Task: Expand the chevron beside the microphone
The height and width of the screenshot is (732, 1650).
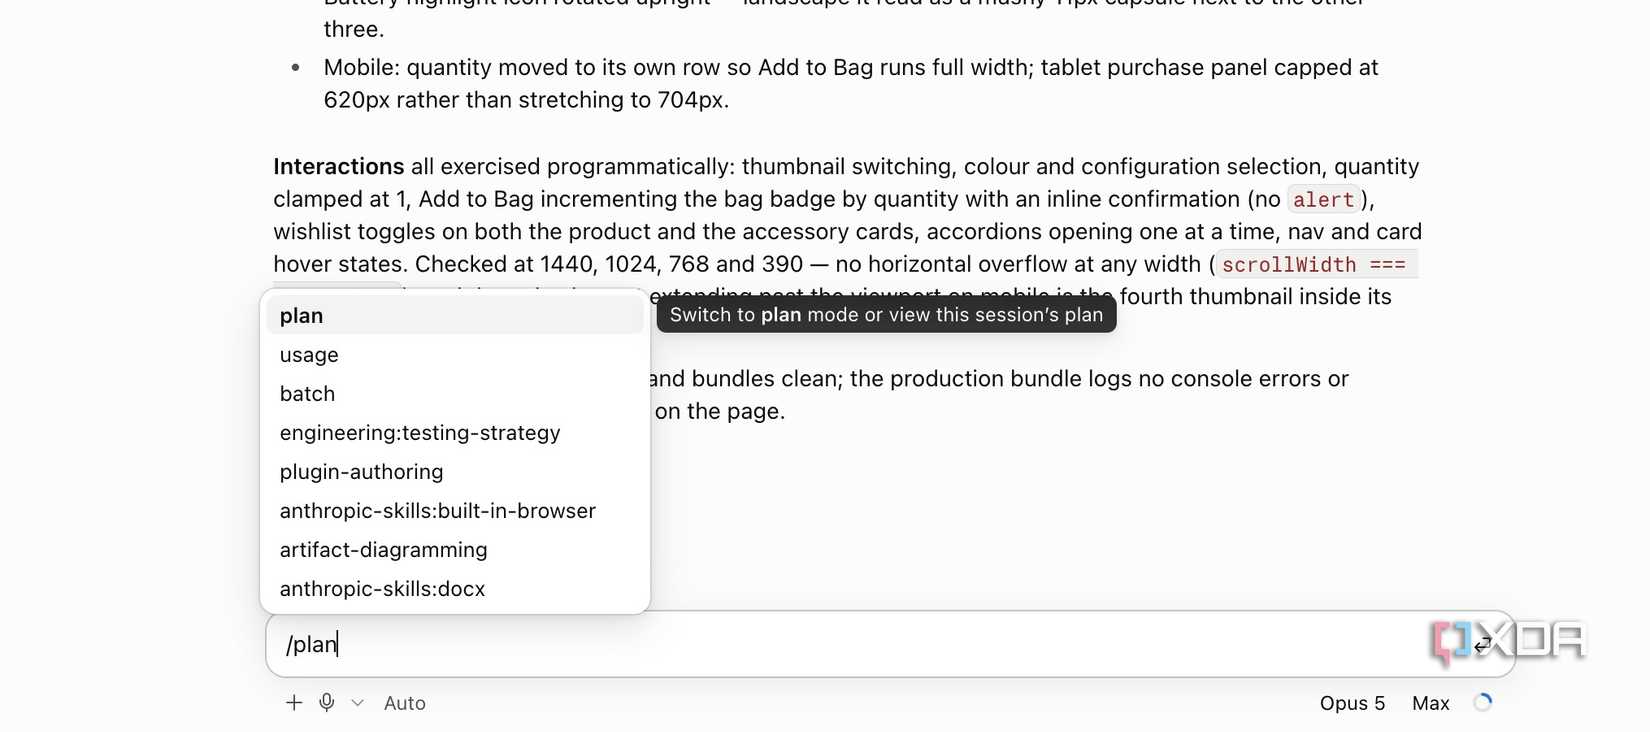Action: click(357, 703)
